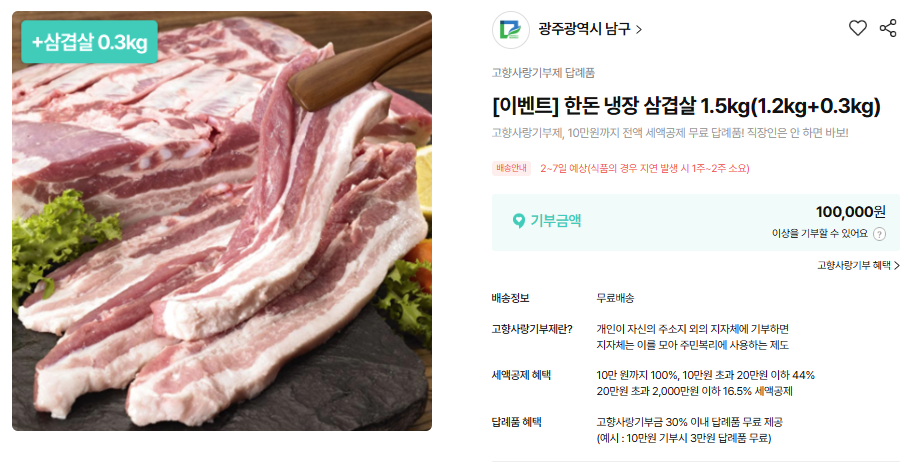The height and width of the screenshot is (469, 909).
Task: Expand the arrow after 고향사랑기부 혜택
Action: (897, 266)
